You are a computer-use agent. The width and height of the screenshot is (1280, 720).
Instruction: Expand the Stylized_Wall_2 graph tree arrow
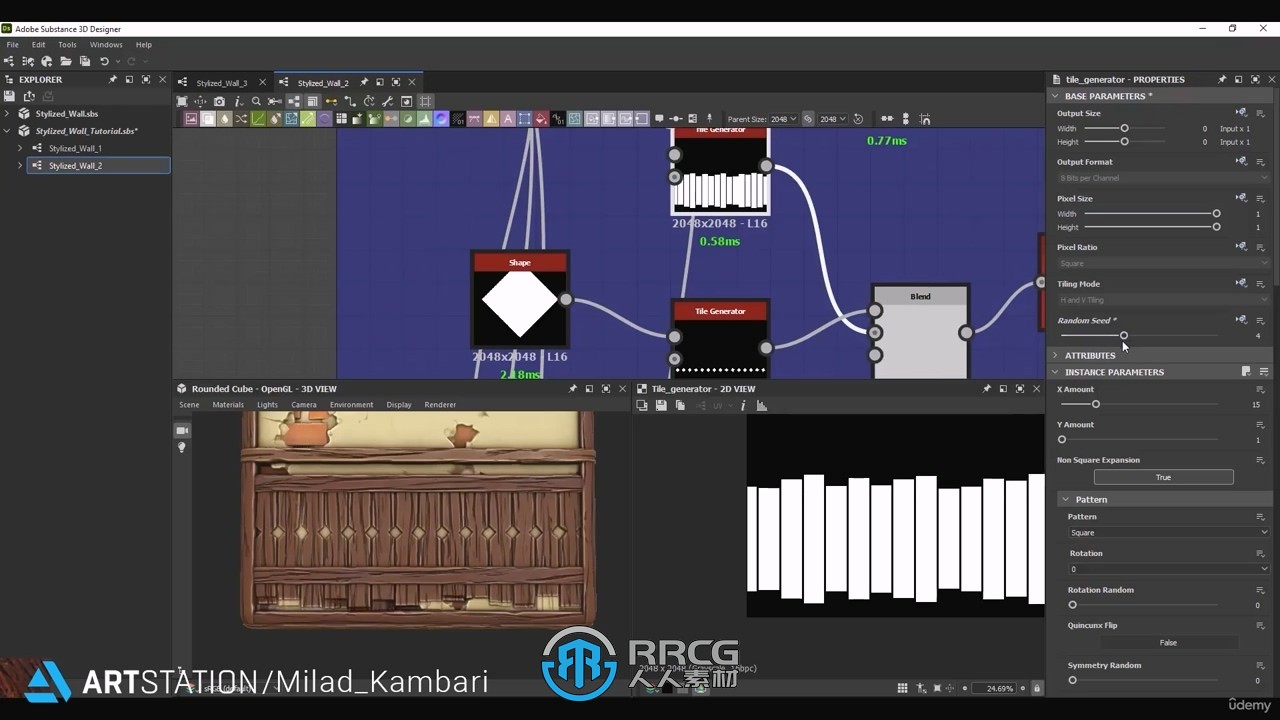pos(20,165)
